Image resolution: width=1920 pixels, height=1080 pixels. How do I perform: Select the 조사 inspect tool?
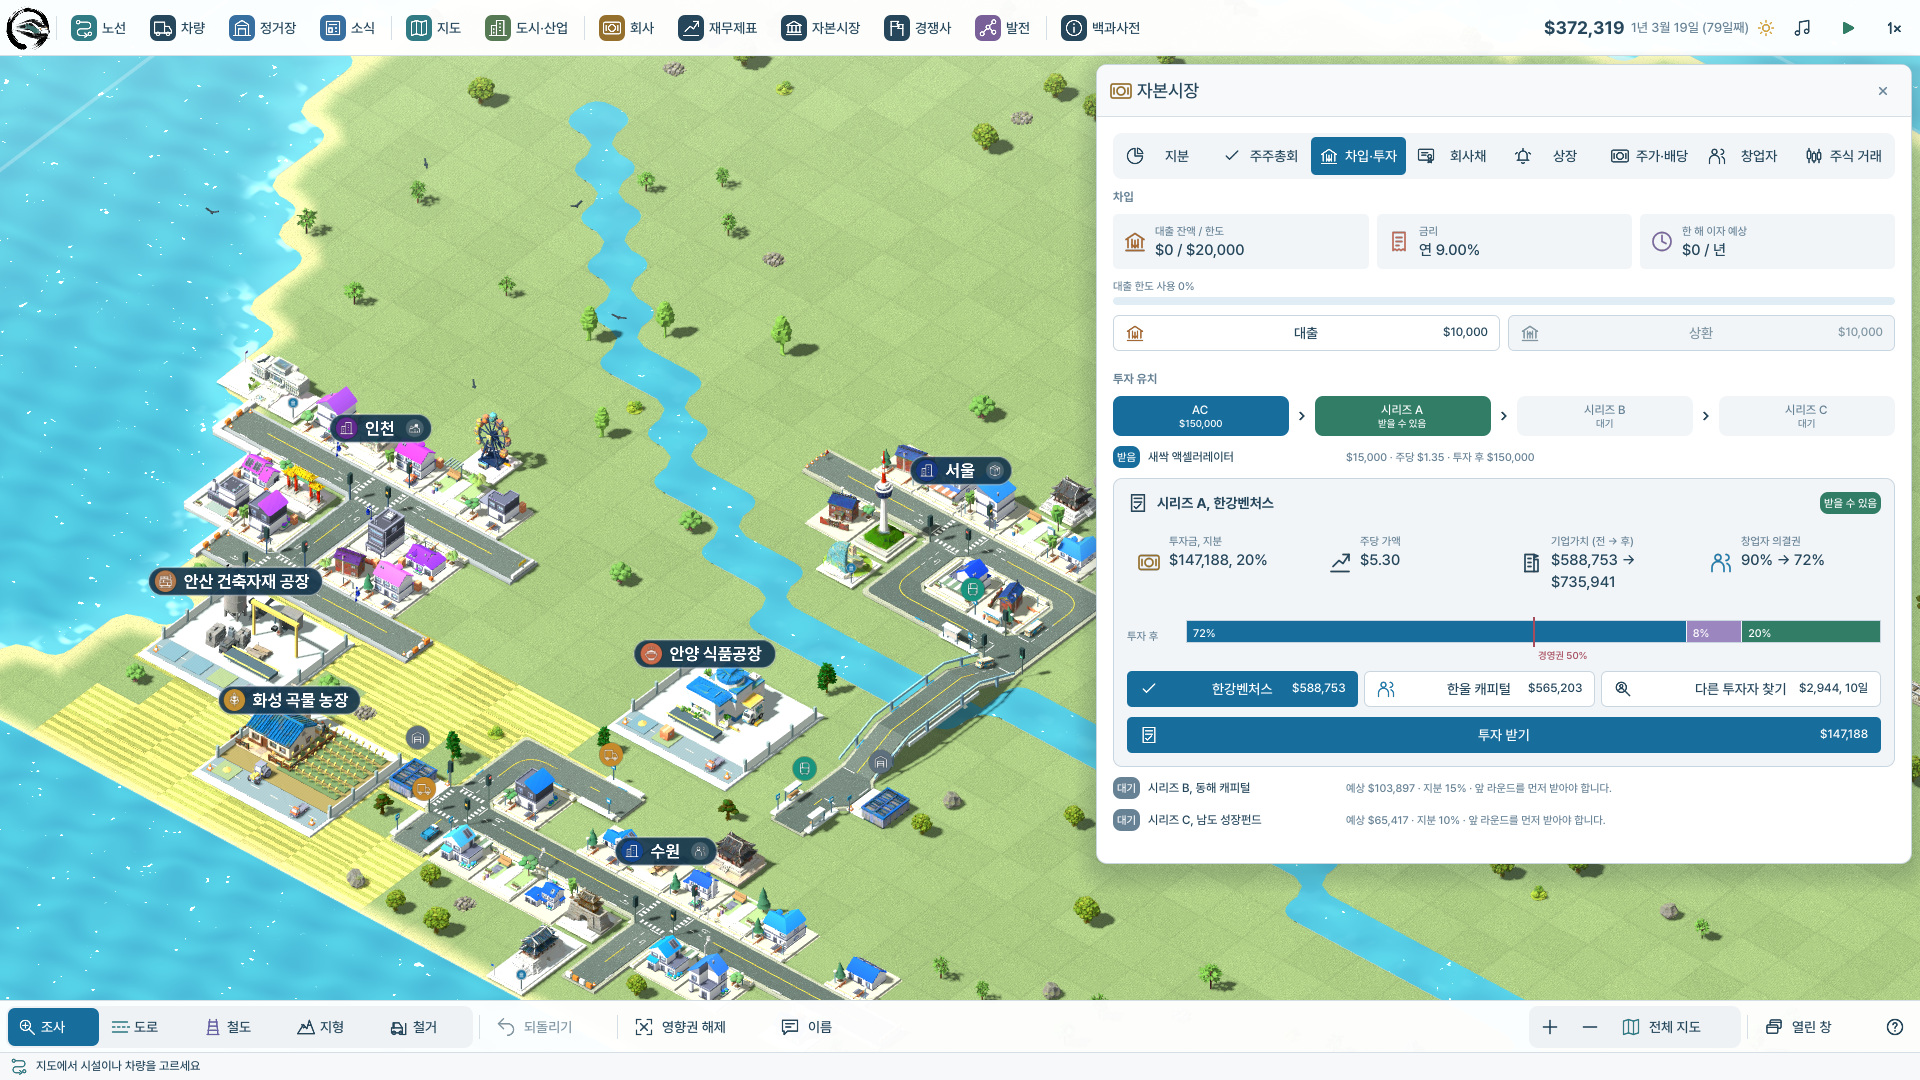[53, 1027]
